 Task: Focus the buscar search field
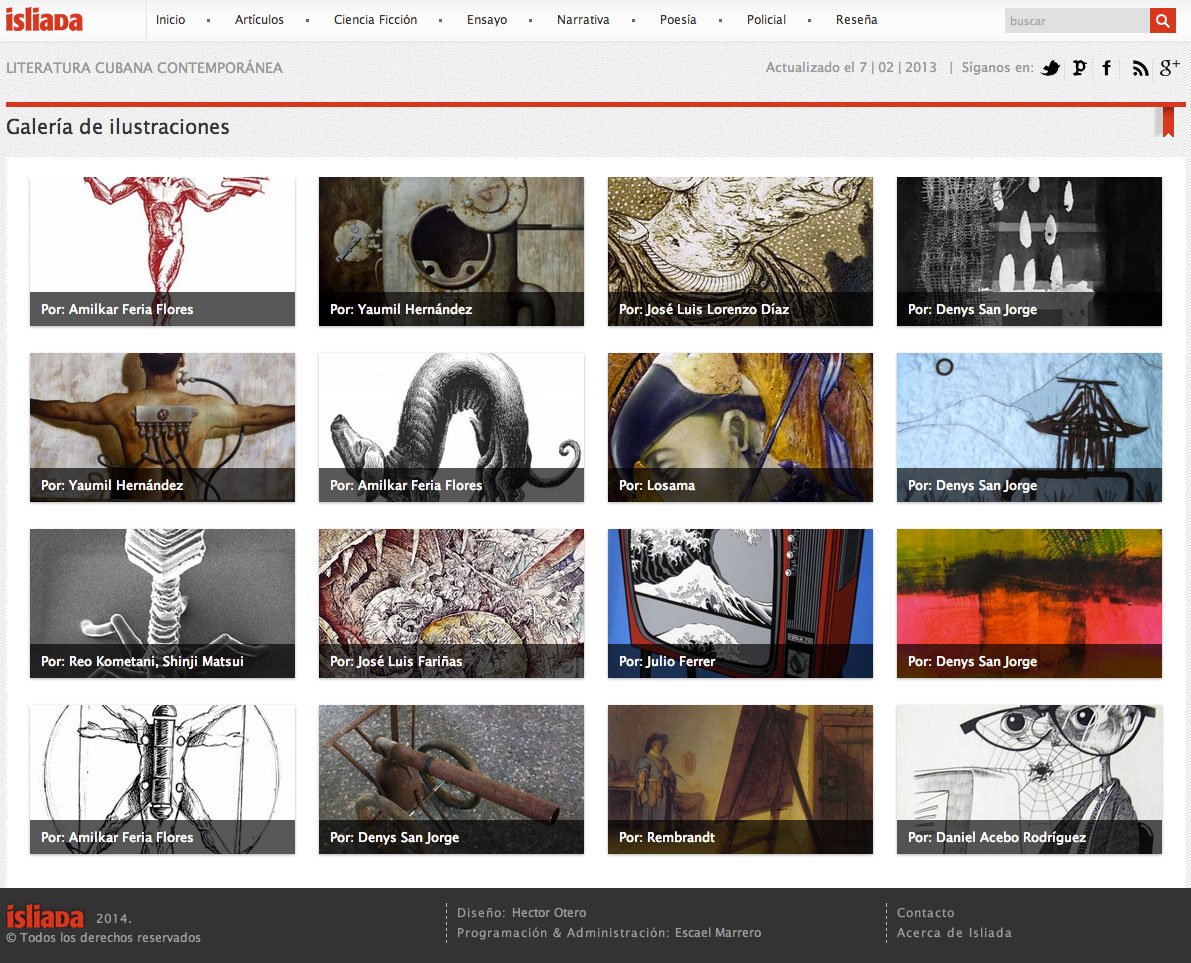(1077, 21)
